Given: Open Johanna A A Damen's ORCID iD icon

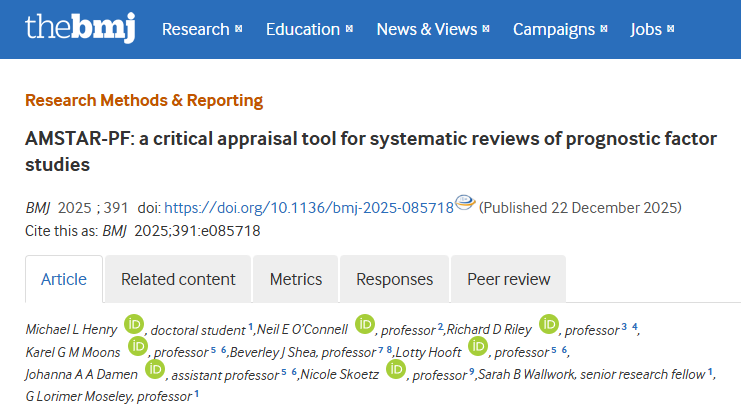Looking at the screenshot, I should pyautogui.click(x=155, y=369).
